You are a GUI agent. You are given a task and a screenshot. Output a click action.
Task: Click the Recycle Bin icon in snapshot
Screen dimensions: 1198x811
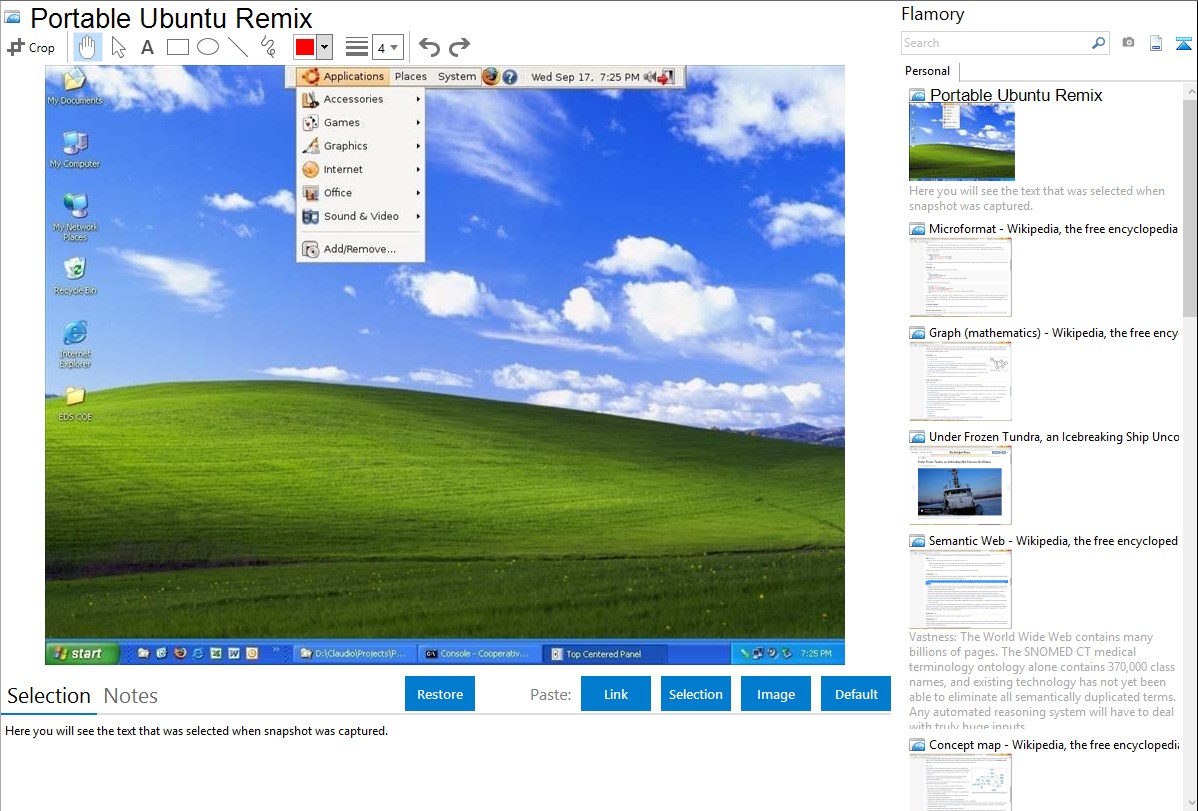[75, 276]
